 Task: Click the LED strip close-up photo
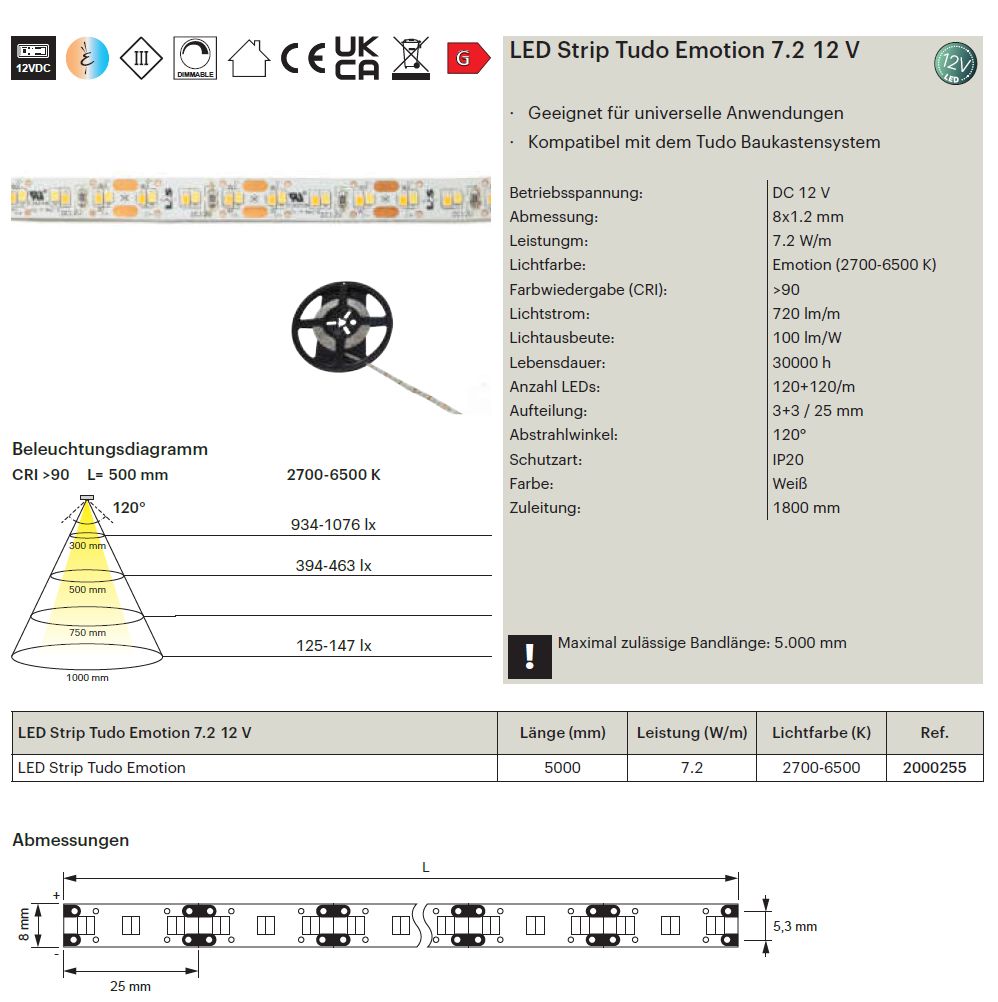pos(251,199)
